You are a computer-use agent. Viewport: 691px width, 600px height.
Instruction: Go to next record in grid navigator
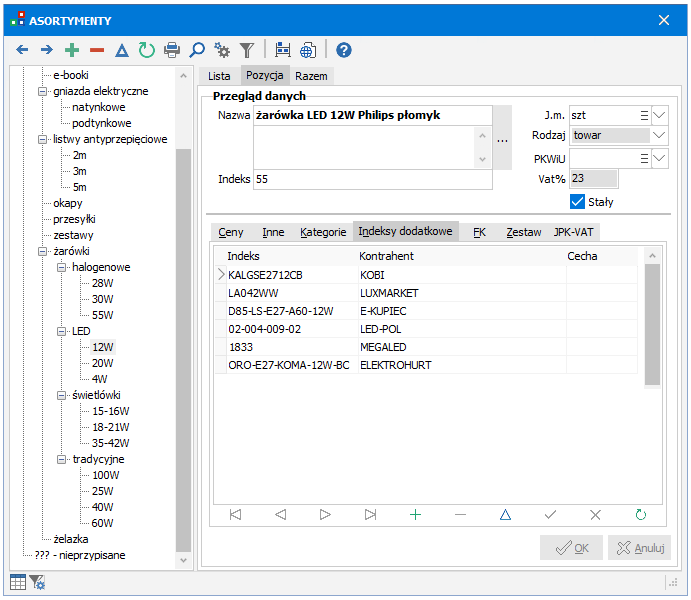pyautogui.click(x=325, y=514)
